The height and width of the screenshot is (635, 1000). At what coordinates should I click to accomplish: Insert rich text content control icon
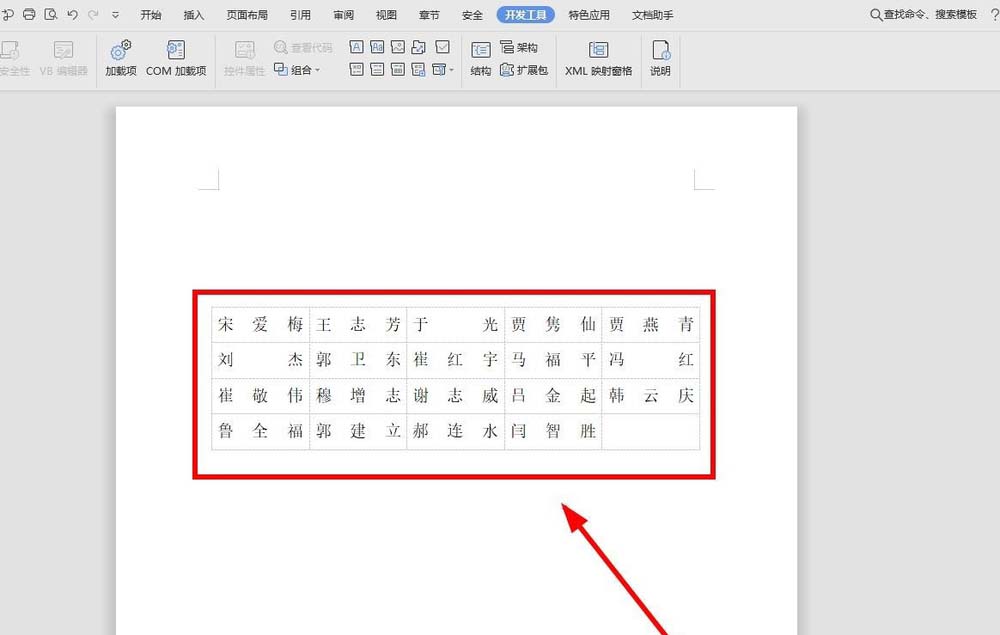[x=357, y=47]
